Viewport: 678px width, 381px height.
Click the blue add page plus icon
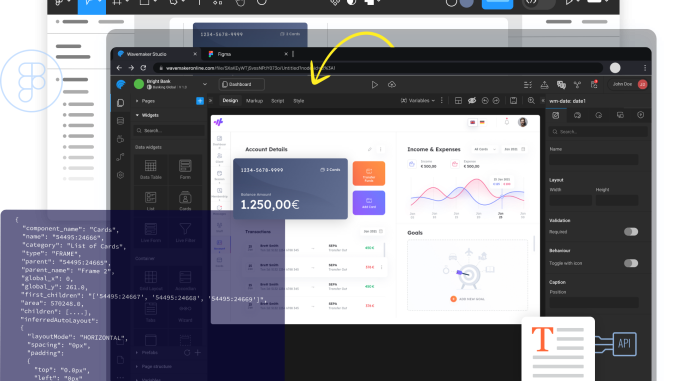tap(200, 101)
